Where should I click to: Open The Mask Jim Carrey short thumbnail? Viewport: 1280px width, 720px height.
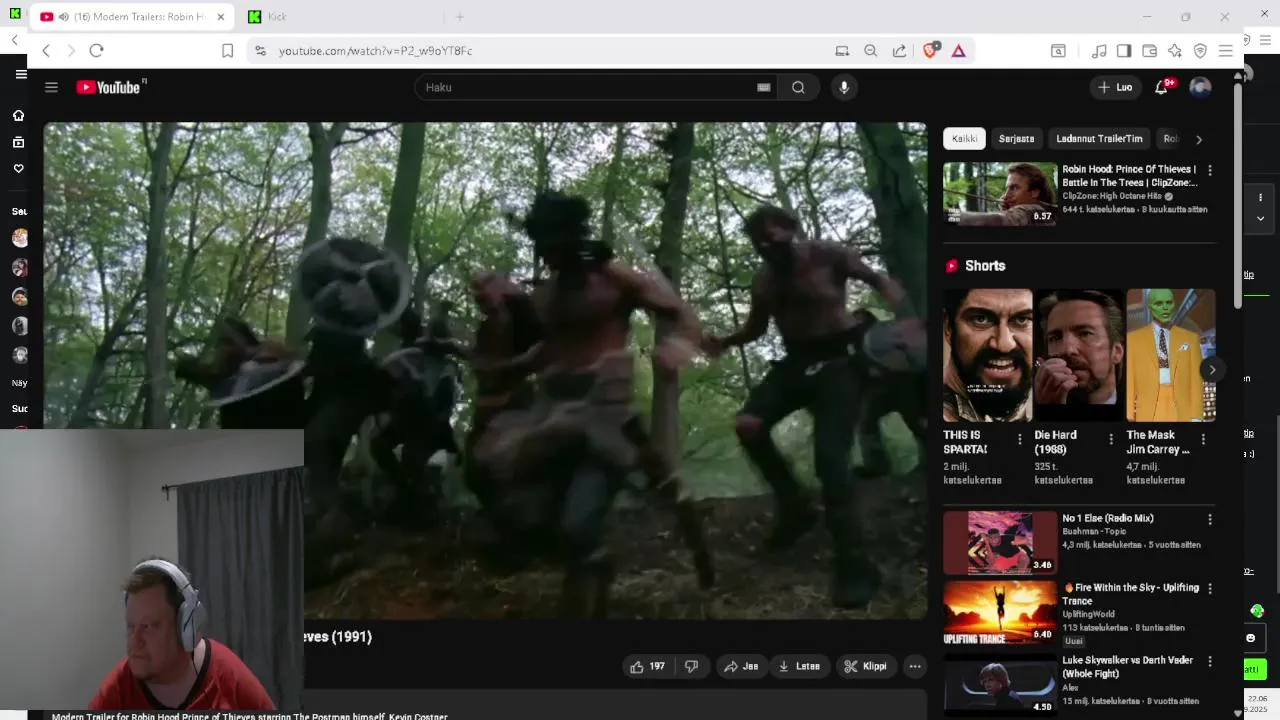(1171, 355)
